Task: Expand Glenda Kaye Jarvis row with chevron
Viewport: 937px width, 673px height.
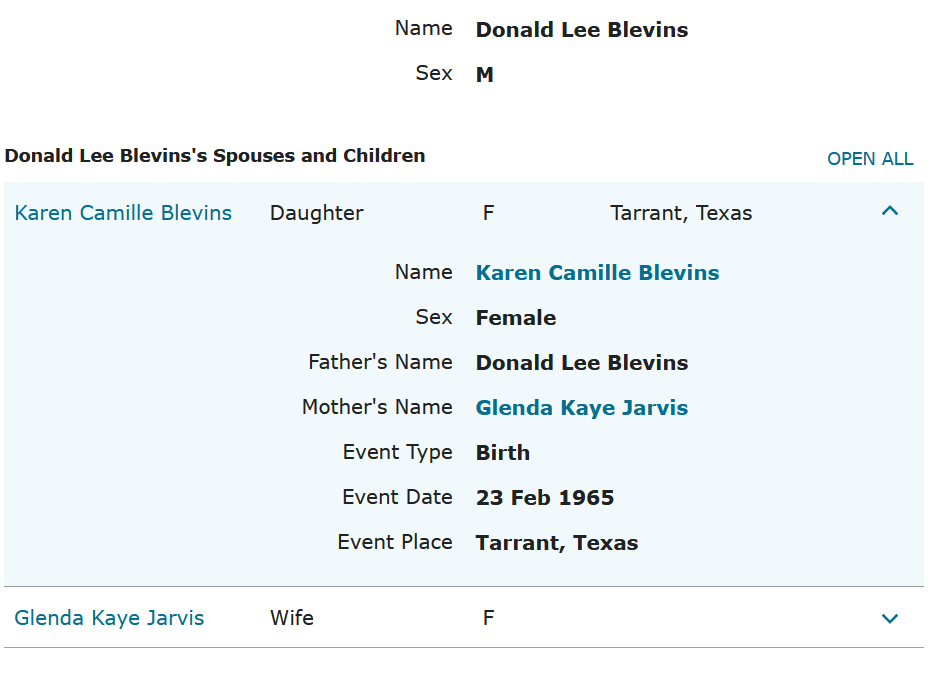Action: (890, 618)
